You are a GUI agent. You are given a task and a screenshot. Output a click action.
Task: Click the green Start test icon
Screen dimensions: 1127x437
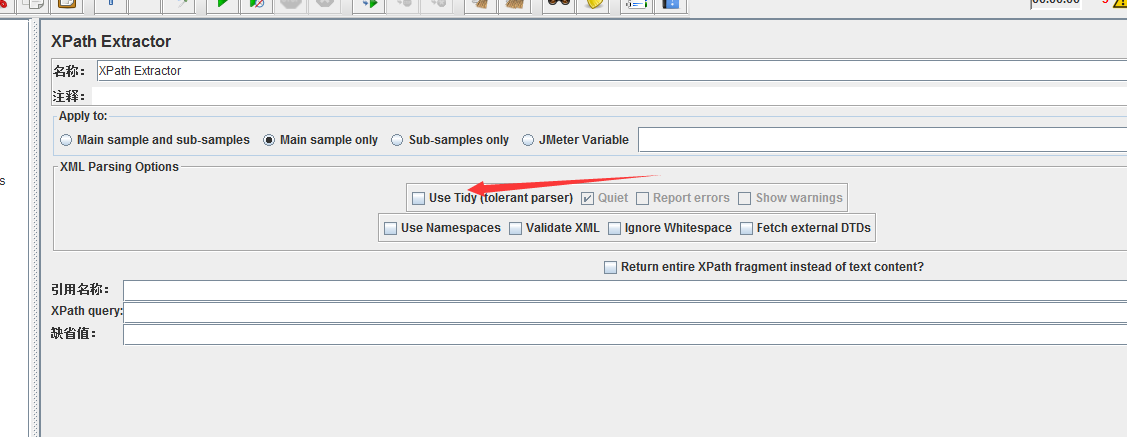[x=222, y=4]
